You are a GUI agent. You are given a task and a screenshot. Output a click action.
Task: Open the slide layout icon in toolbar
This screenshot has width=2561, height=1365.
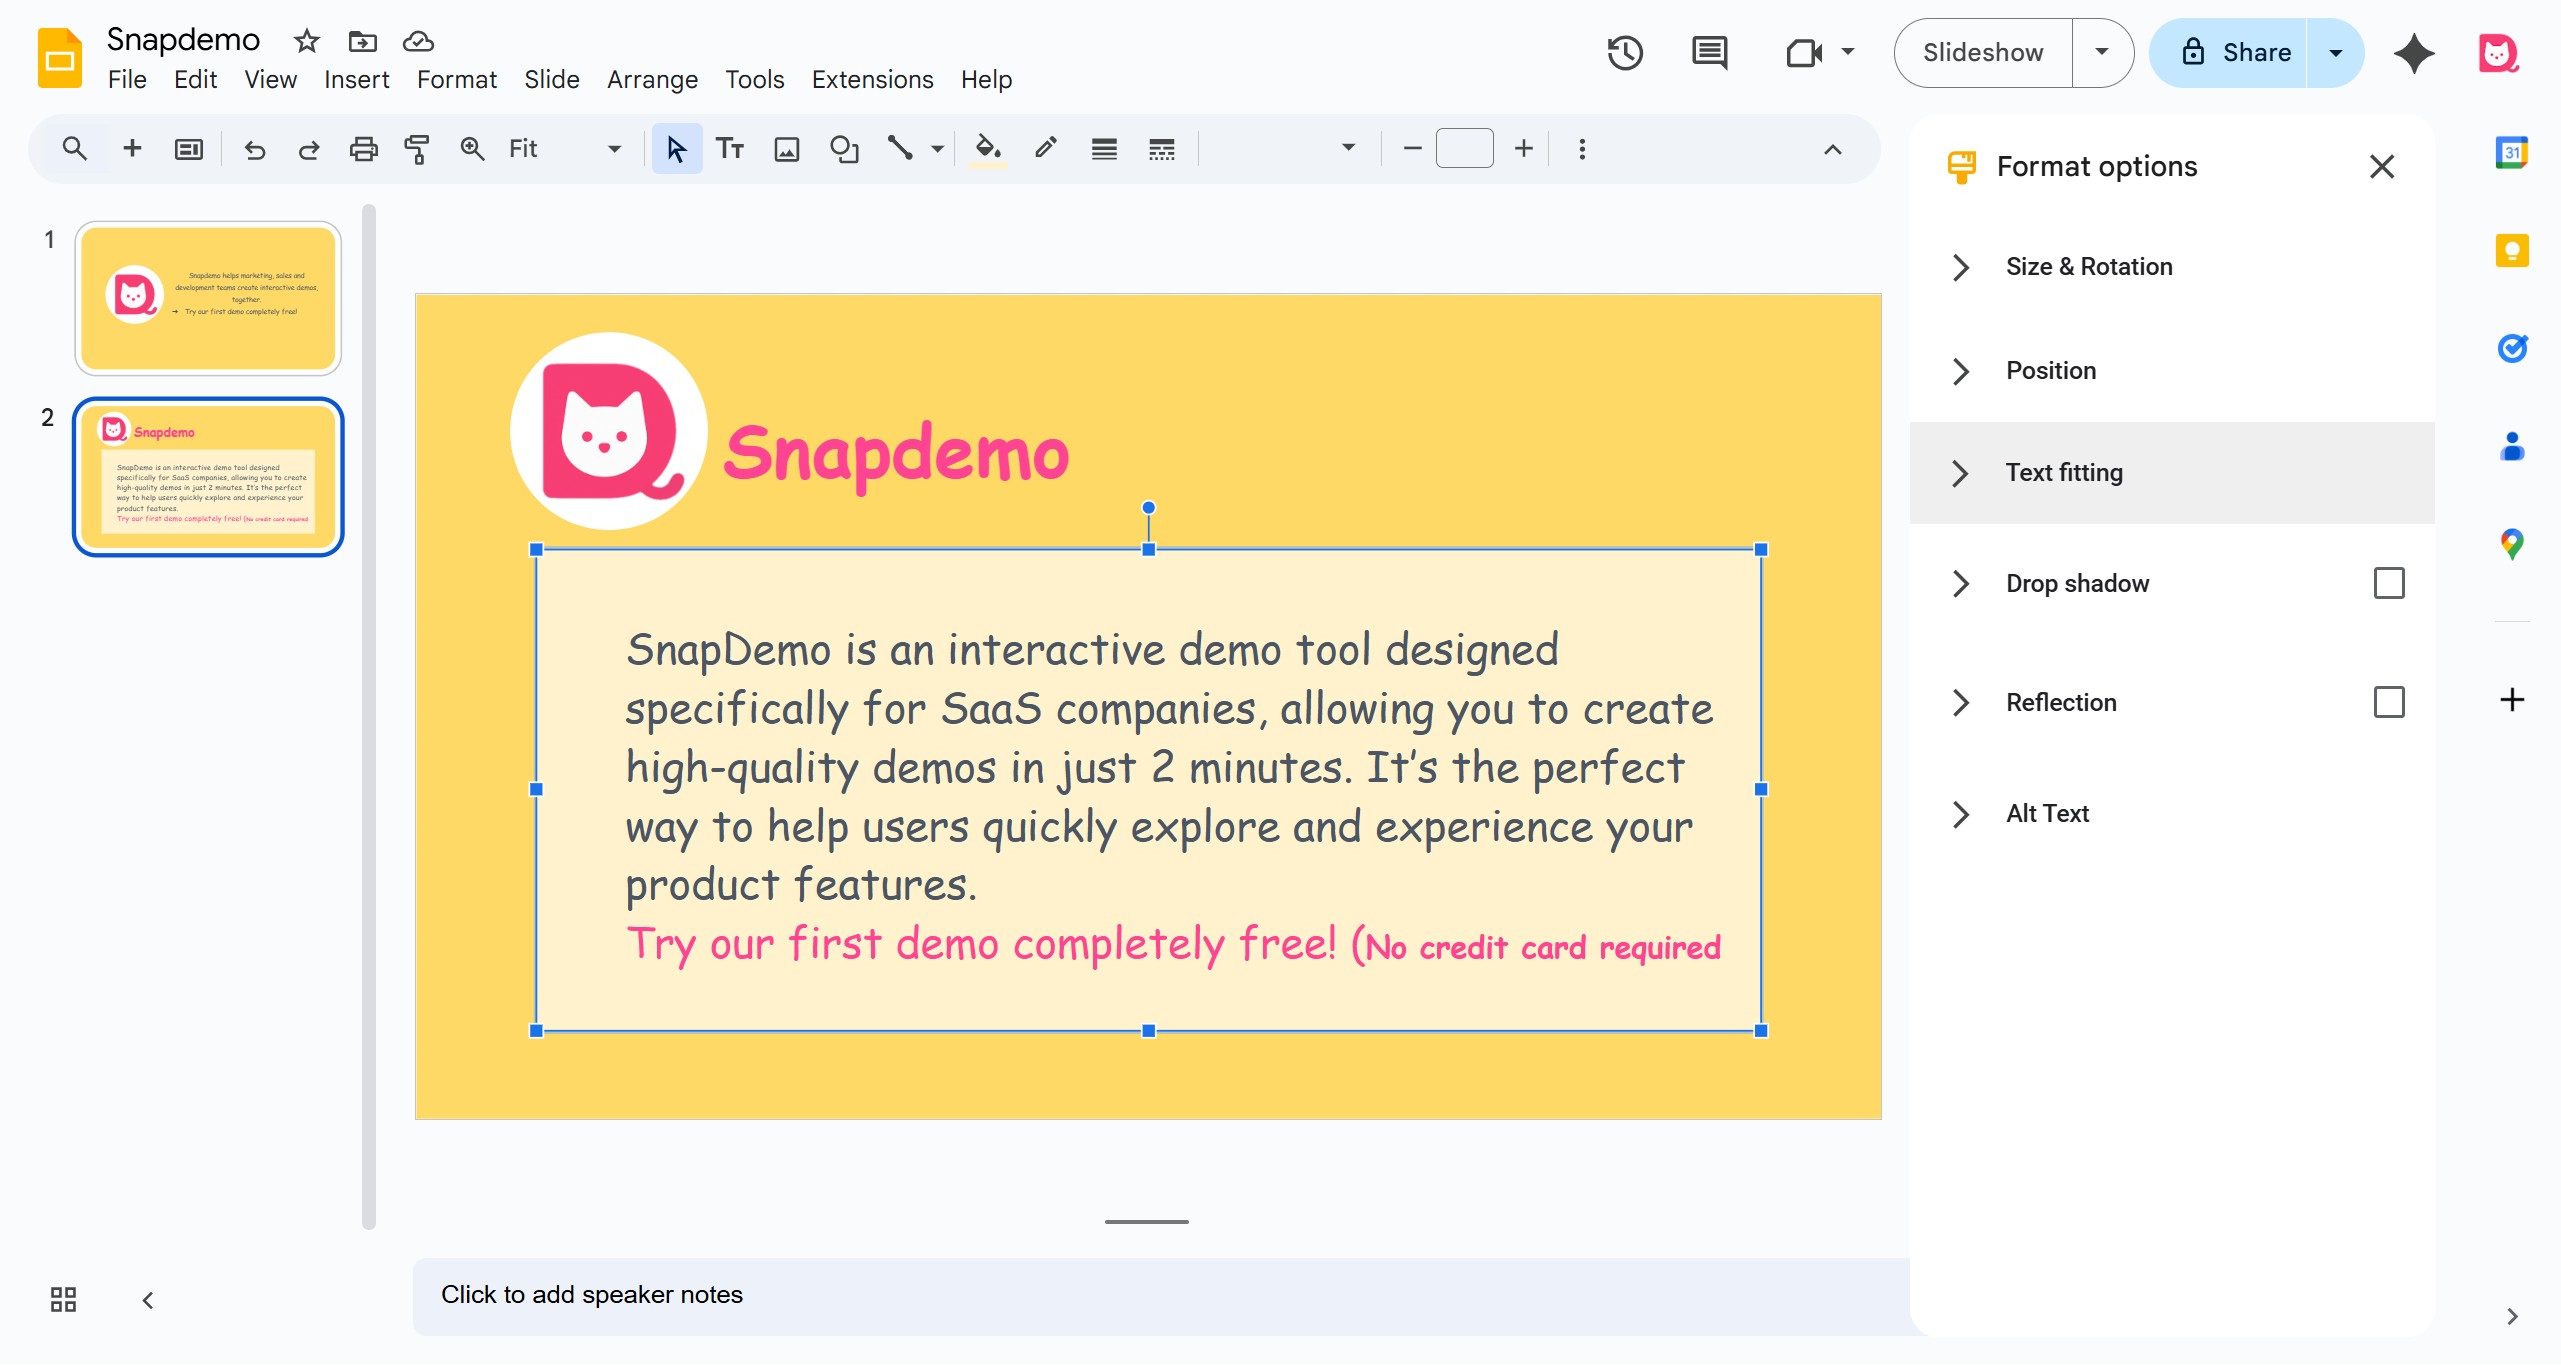tap(189, 149)
